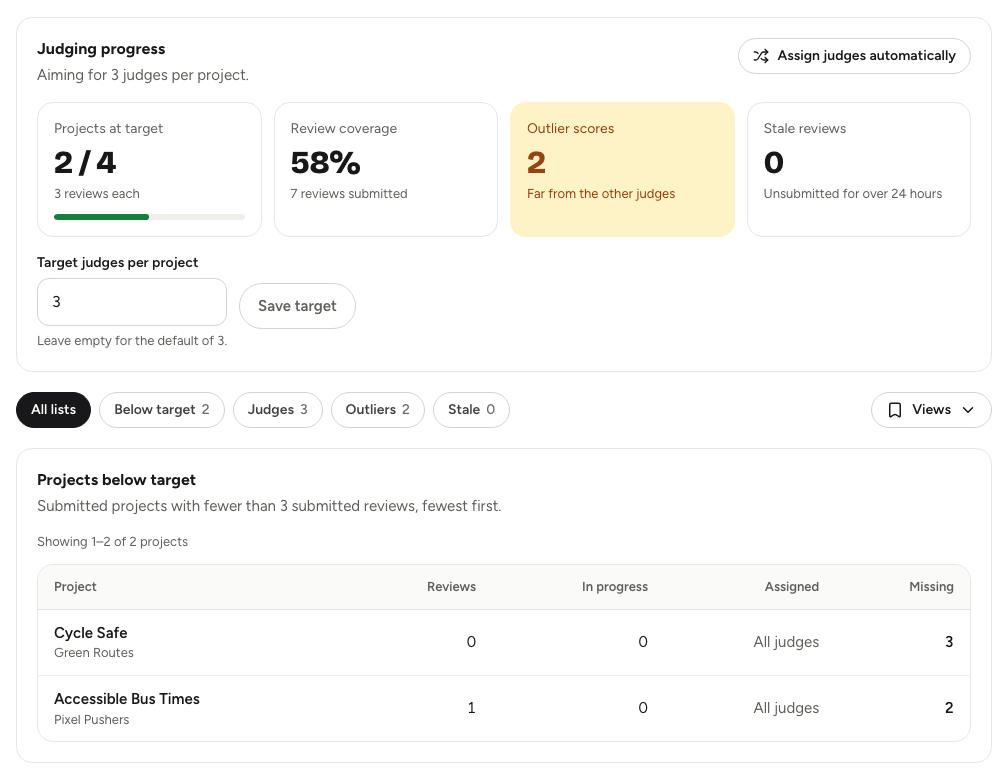
Task: Click the 7 reviews submitted text
Action: [x=348, y=194]
